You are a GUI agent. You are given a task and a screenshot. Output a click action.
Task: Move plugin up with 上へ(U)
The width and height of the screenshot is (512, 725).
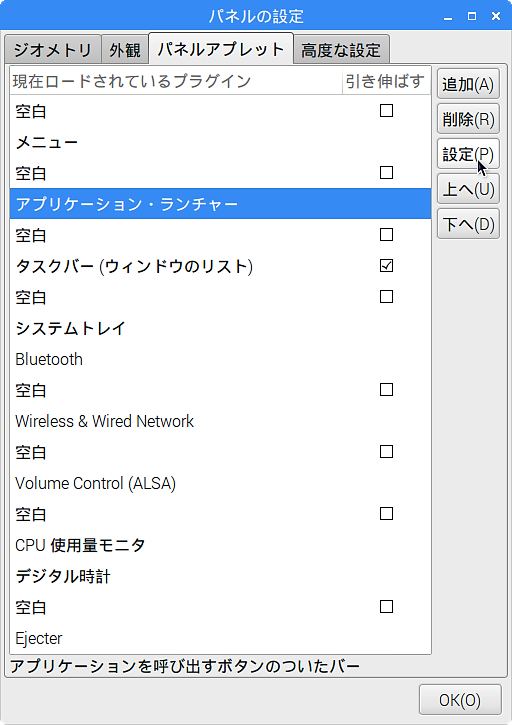point(468,189)
